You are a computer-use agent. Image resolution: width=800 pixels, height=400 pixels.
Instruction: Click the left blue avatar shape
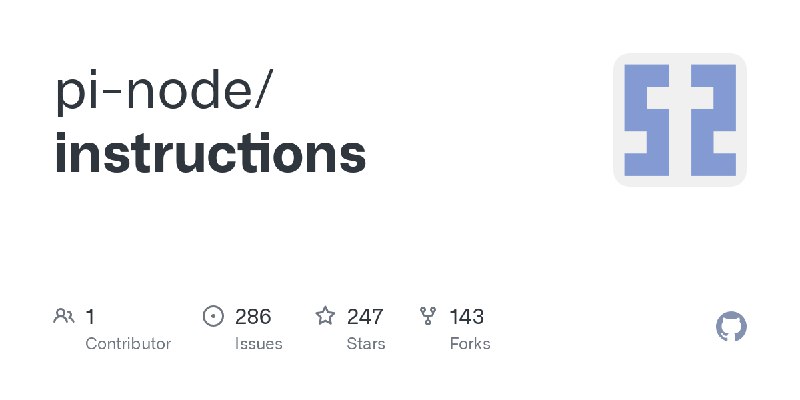646,120
